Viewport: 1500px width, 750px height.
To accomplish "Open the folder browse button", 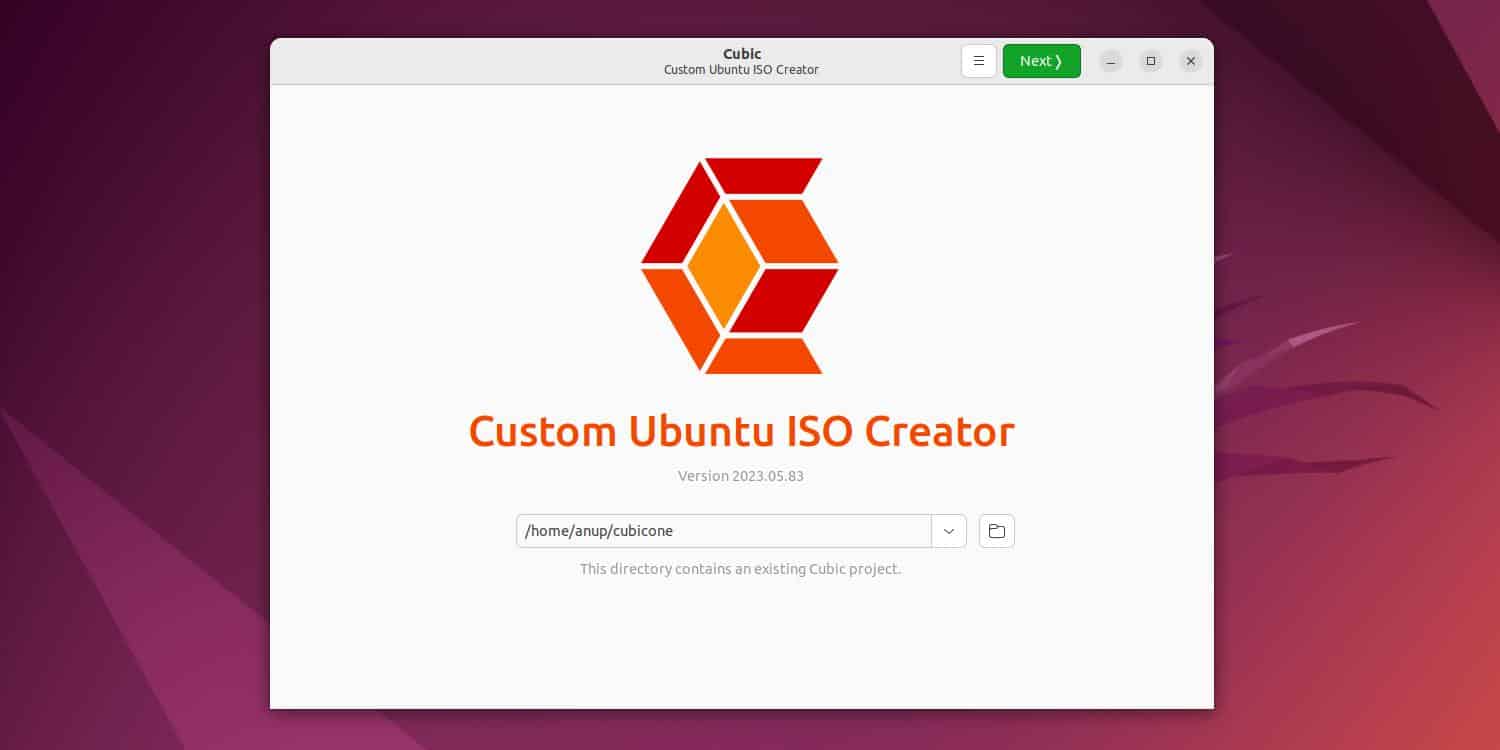I will pos(997,531).
